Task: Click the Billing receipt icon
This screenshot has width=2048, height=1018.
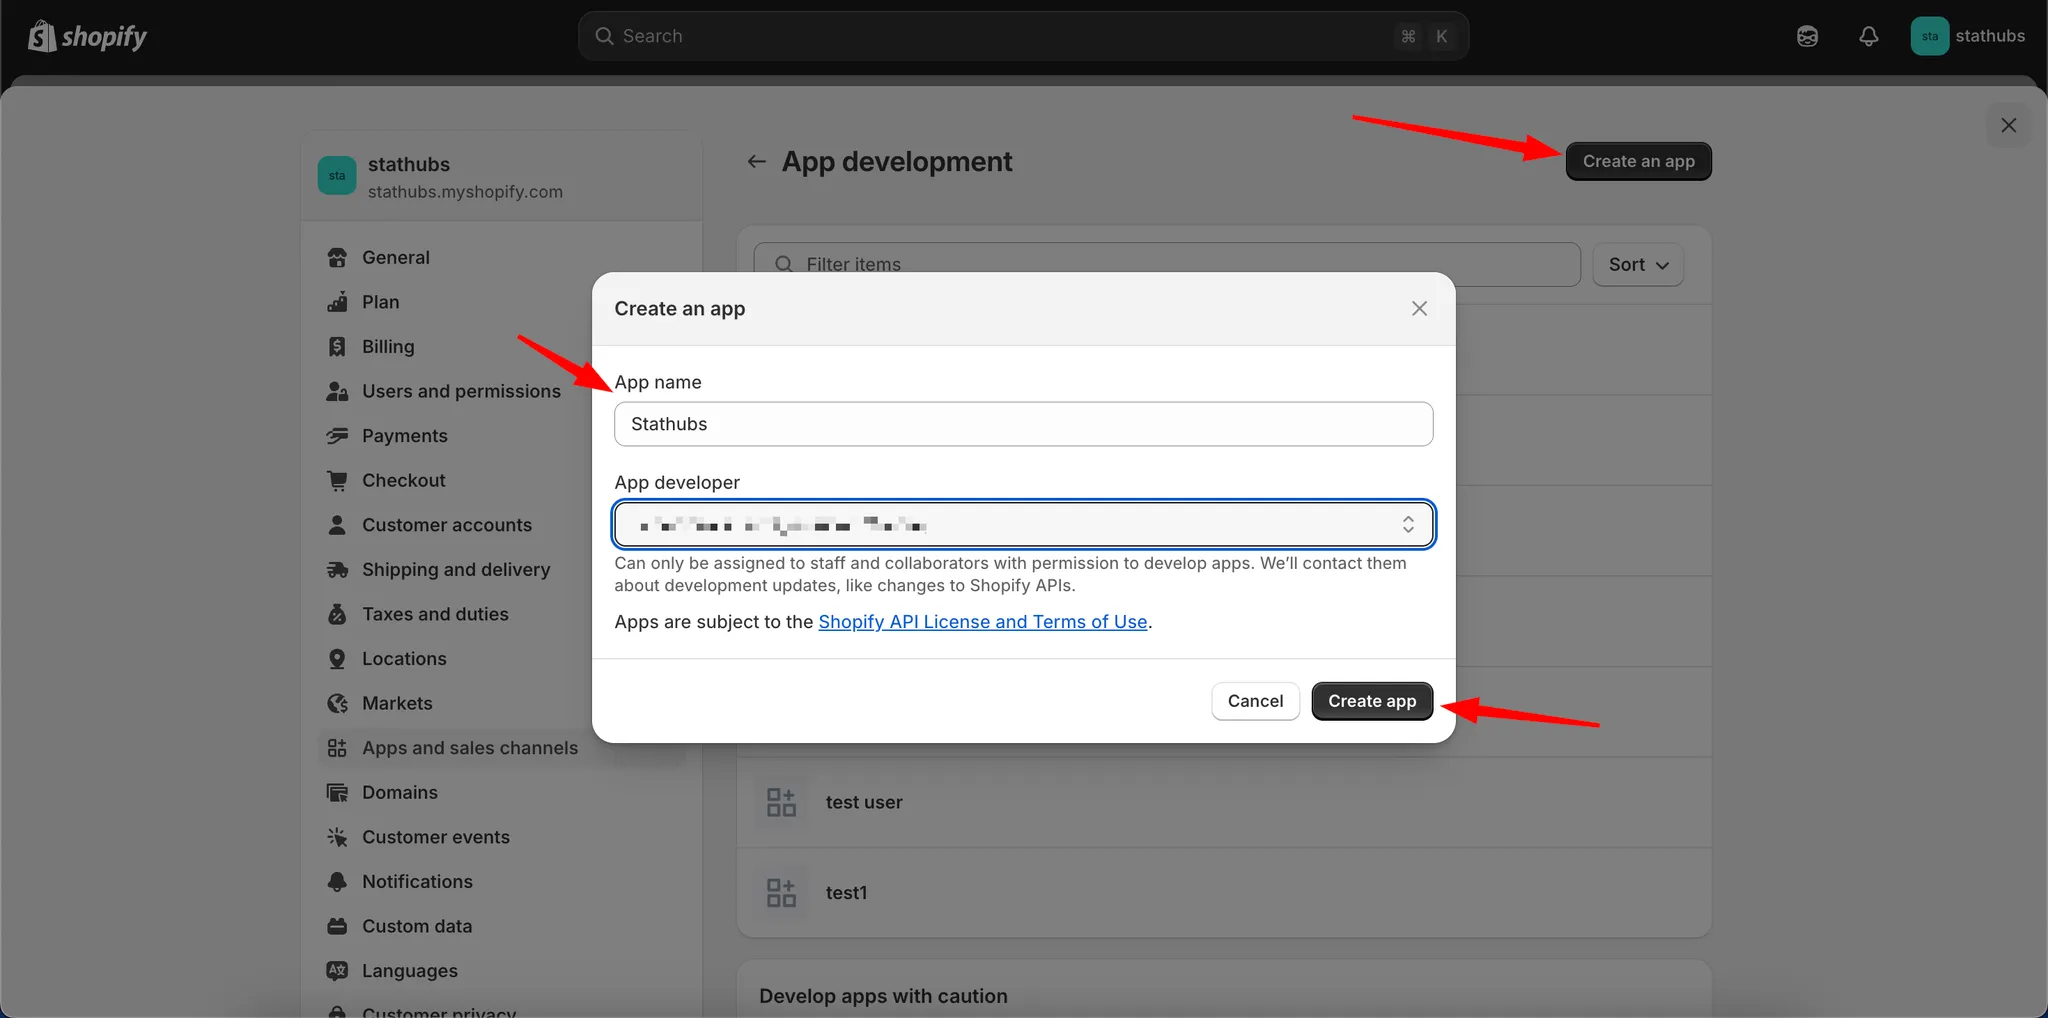Action: pos(337,346)
